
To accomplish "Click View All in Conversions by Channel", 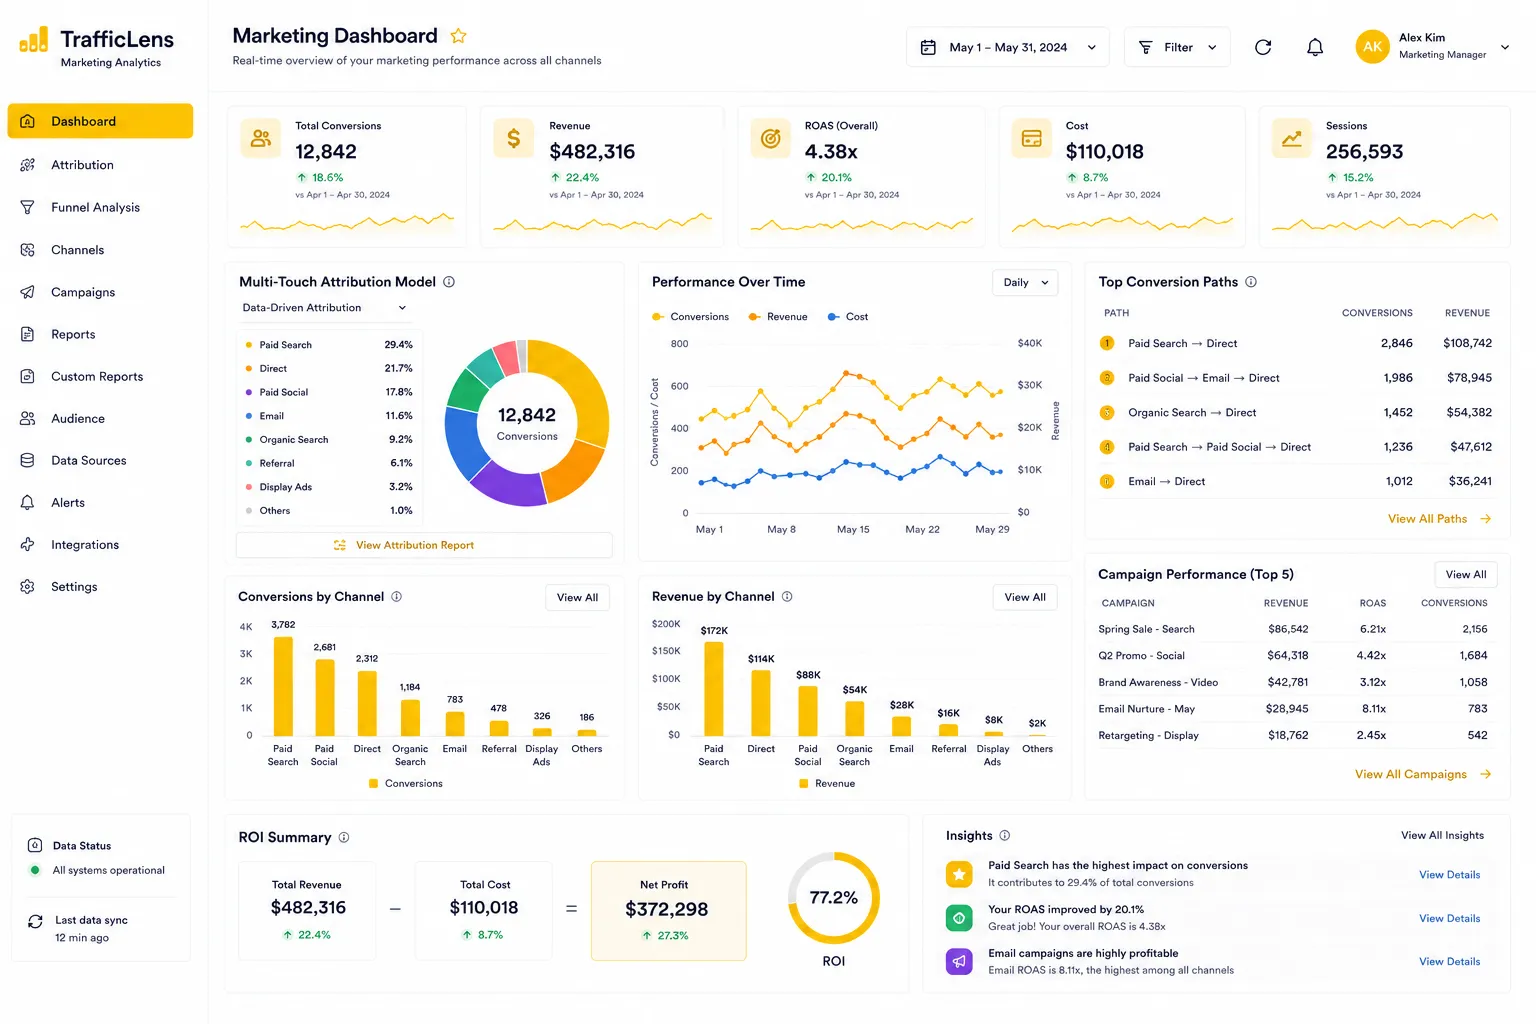I will click(577, 598).
